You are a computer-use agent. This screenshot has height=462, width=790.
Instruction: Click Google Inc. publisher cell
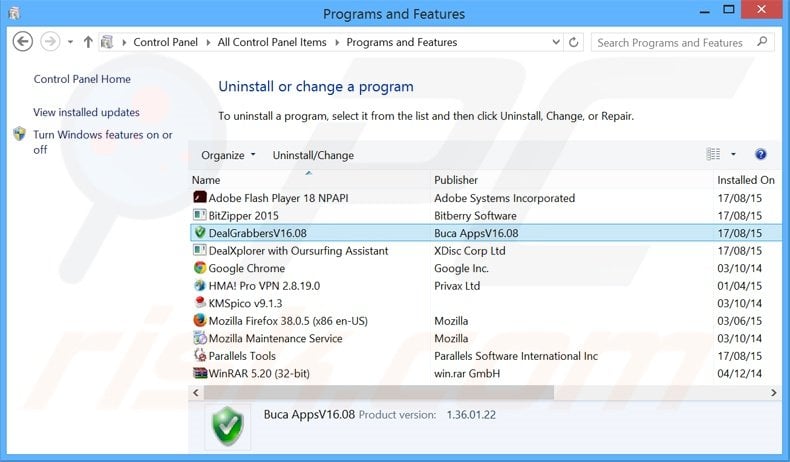tap(461, 269)
